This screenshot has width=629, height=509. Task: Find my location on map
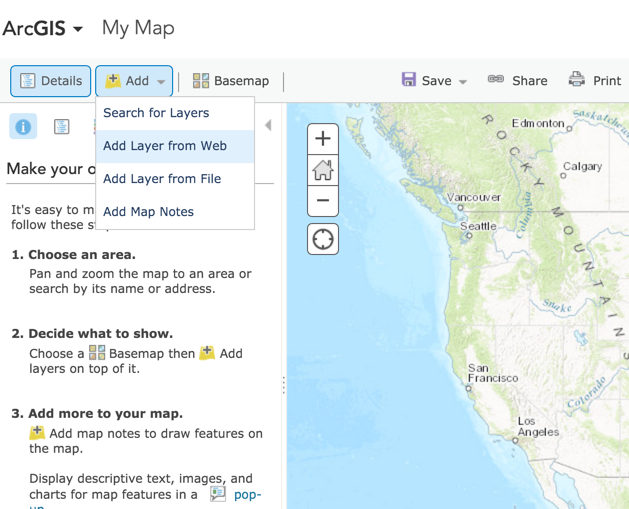pyautogui.click(x=322, y=239)
